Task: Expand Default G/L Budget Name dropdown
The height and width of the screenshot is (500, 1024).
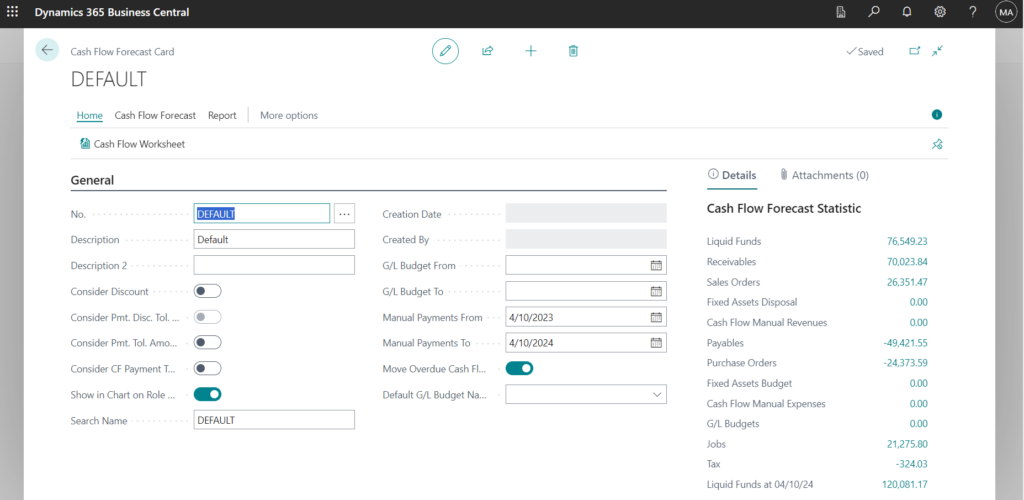Action: click(x=657, y=395)
